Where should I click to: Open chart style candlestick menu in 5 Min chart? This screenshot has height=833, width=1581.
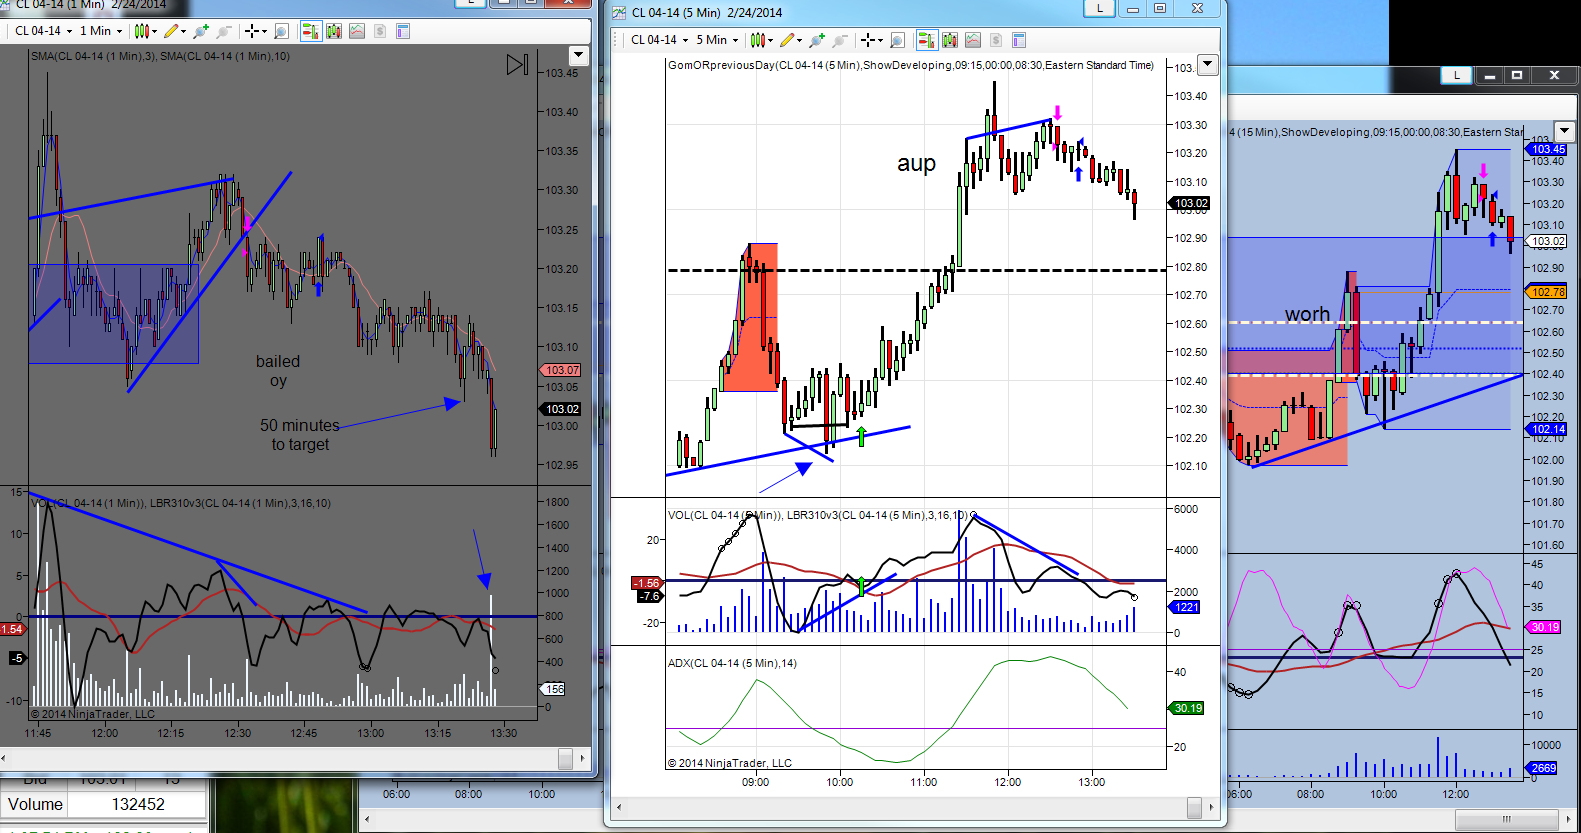click(x=762, y=40)
